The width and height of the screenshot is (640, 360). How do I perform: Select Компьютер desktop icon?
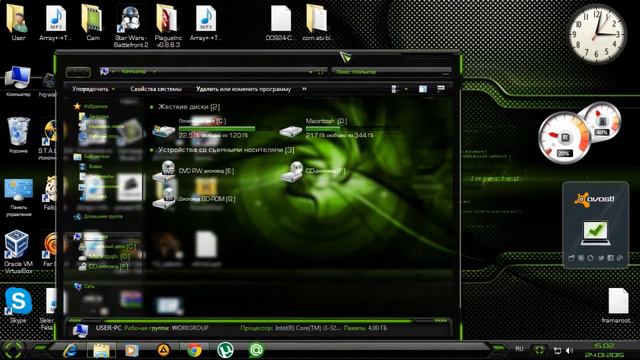pos(18,81)
